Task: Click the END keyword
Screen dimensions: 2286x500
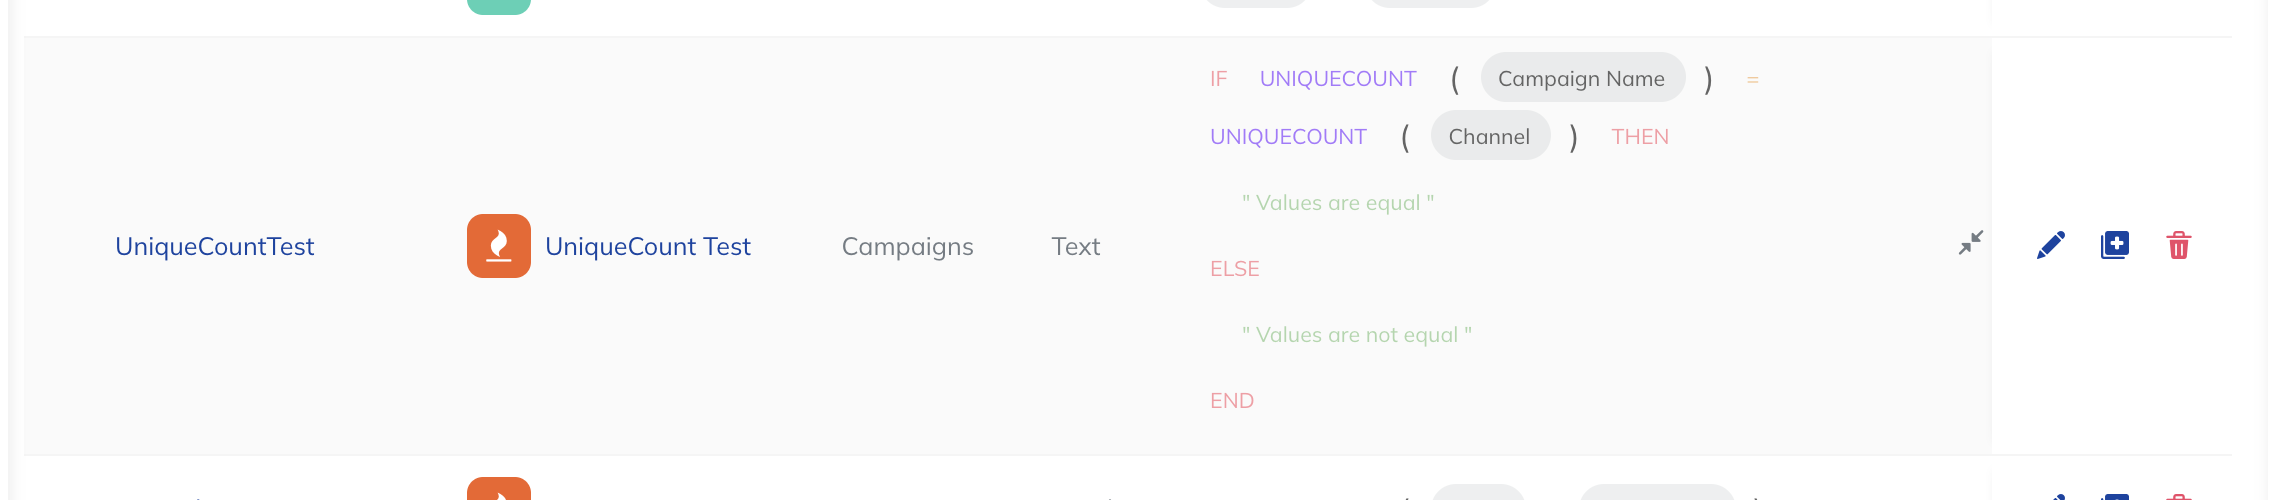Action: 1232,401
